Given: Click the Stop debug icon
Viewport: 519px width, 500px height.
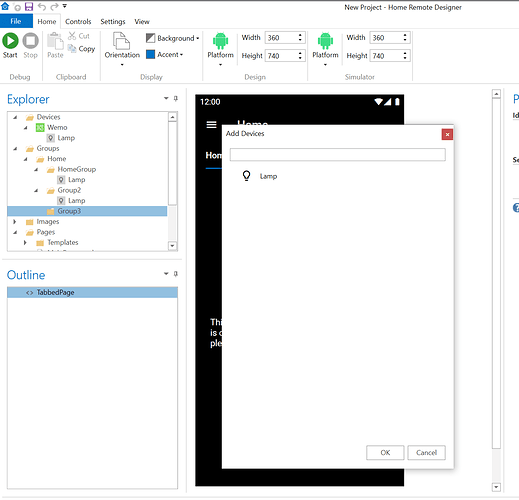Looking at the screenshot, I should (30, 41).
